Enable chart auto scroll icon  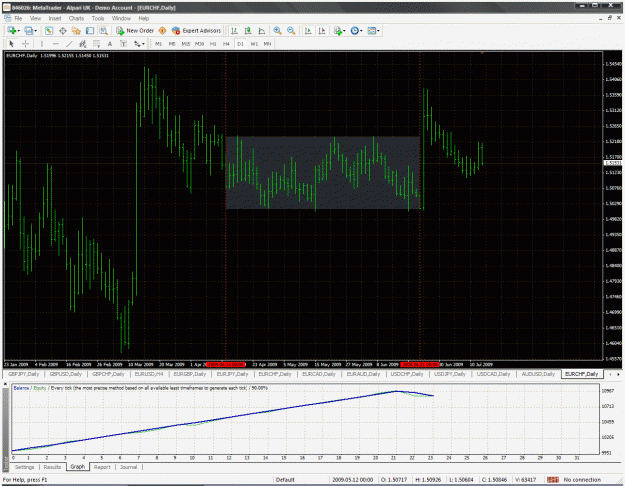(x=308, y=31)
